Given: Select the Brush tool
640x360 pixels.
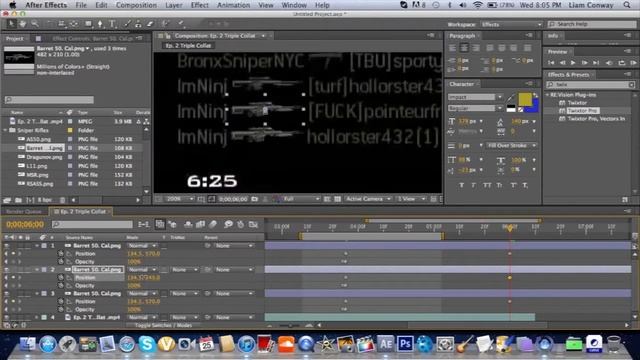Looking at the screenshot, I should (128, 24).
